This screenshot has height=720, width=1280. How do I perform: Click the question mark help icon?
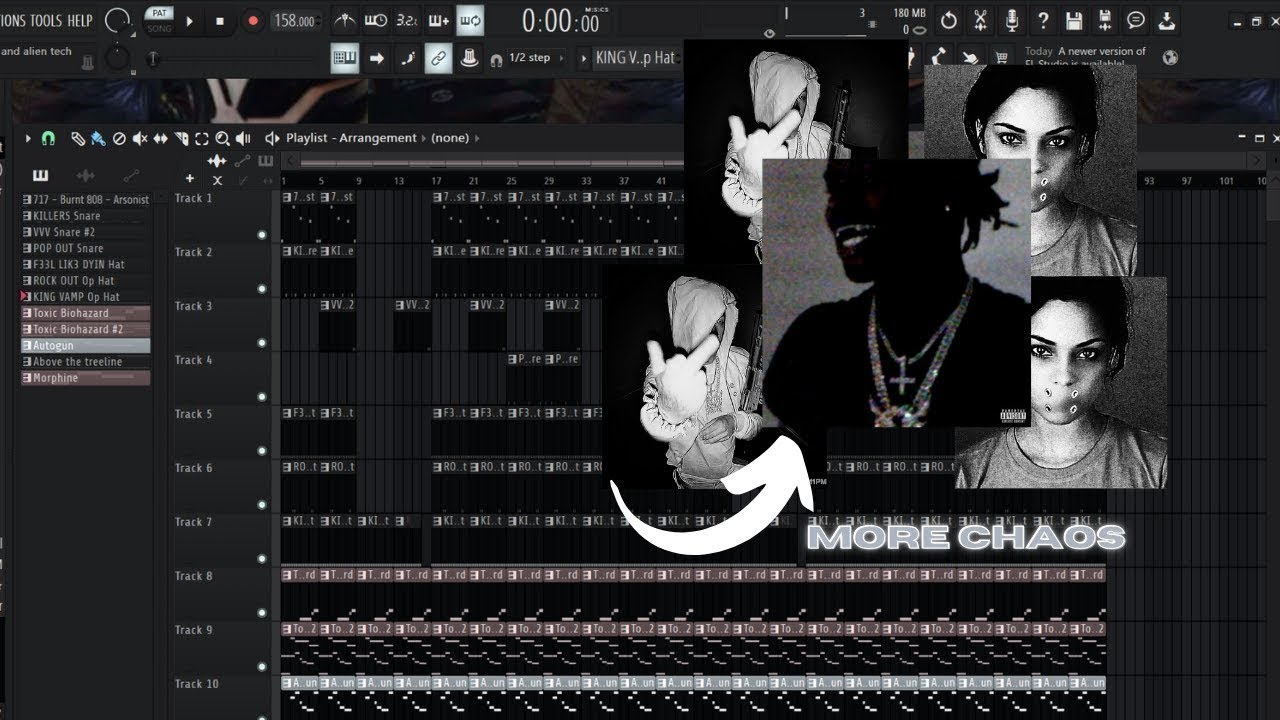[1043, 20]
